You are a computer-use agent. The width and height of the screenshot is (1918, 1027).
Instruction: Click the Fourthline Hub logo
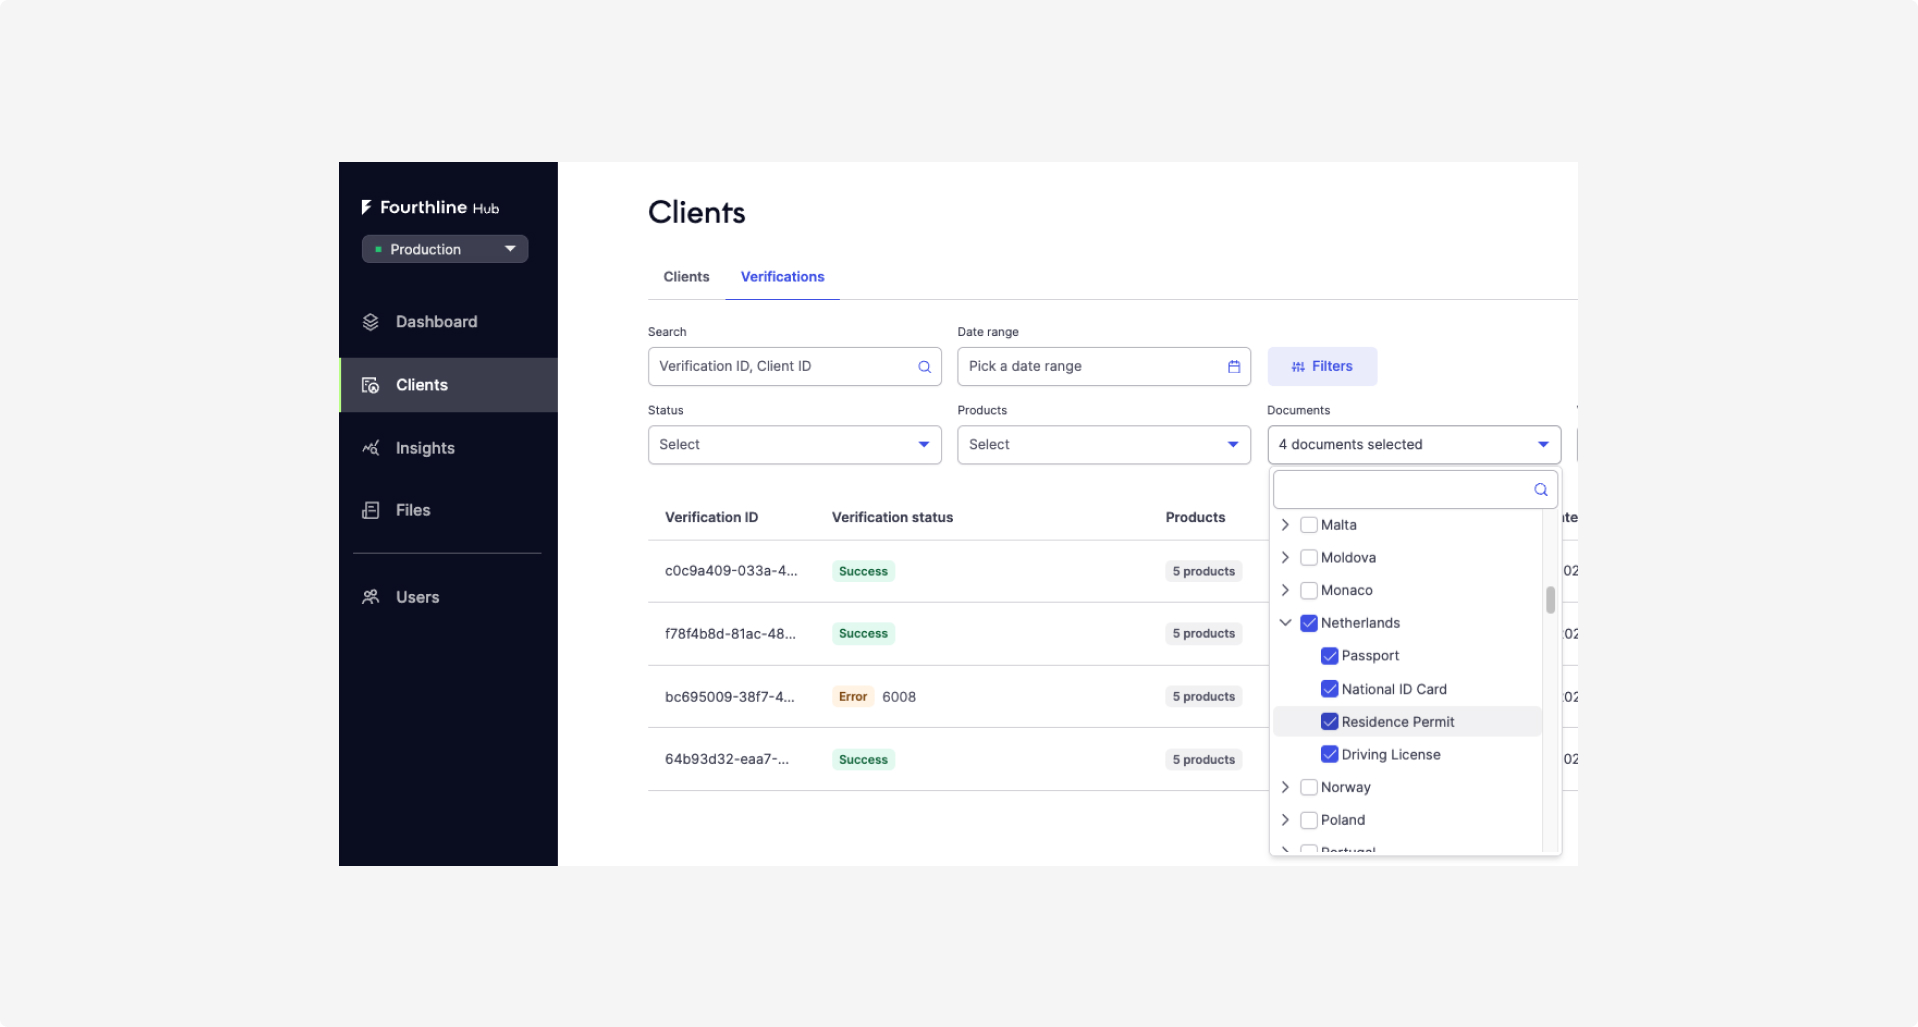click(x=430, y=207)
